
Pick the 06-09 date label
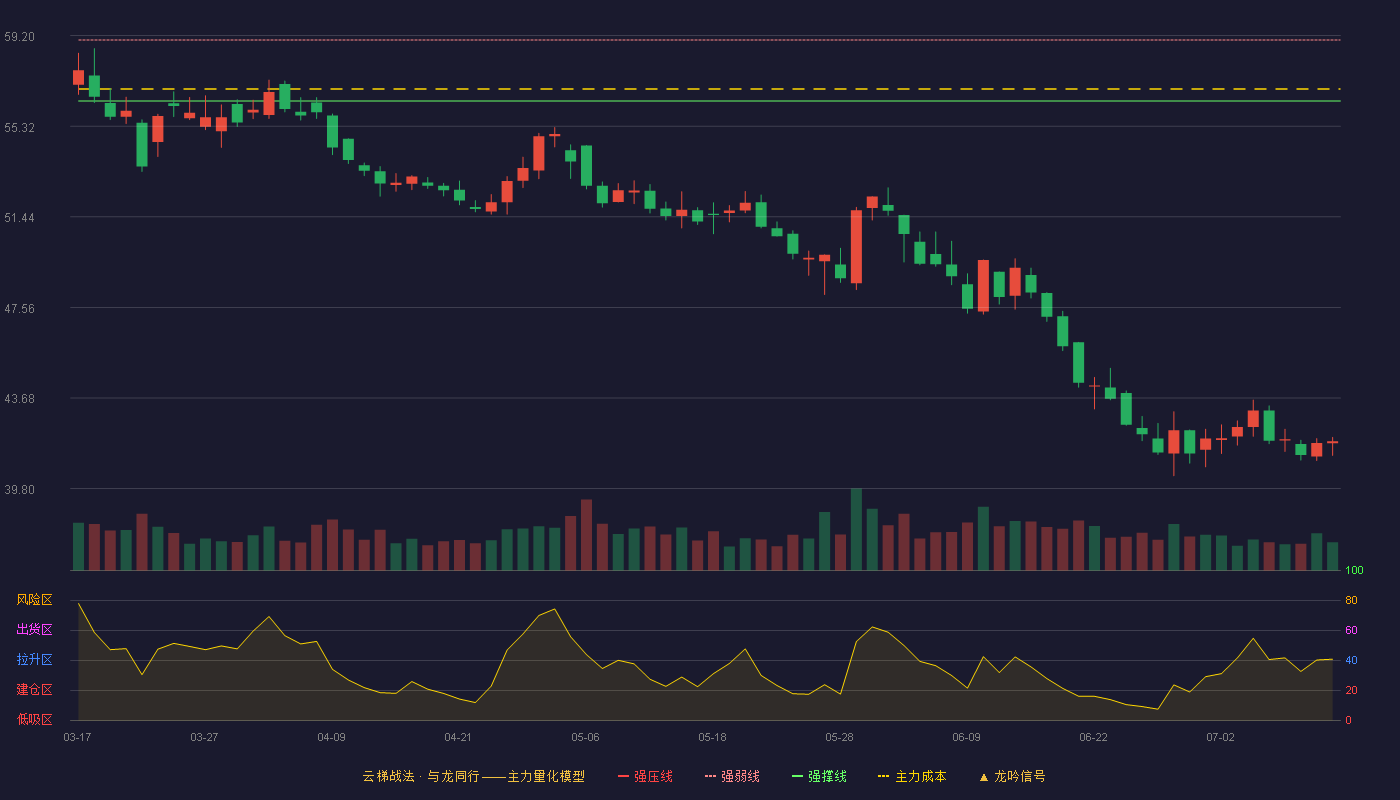966,737
